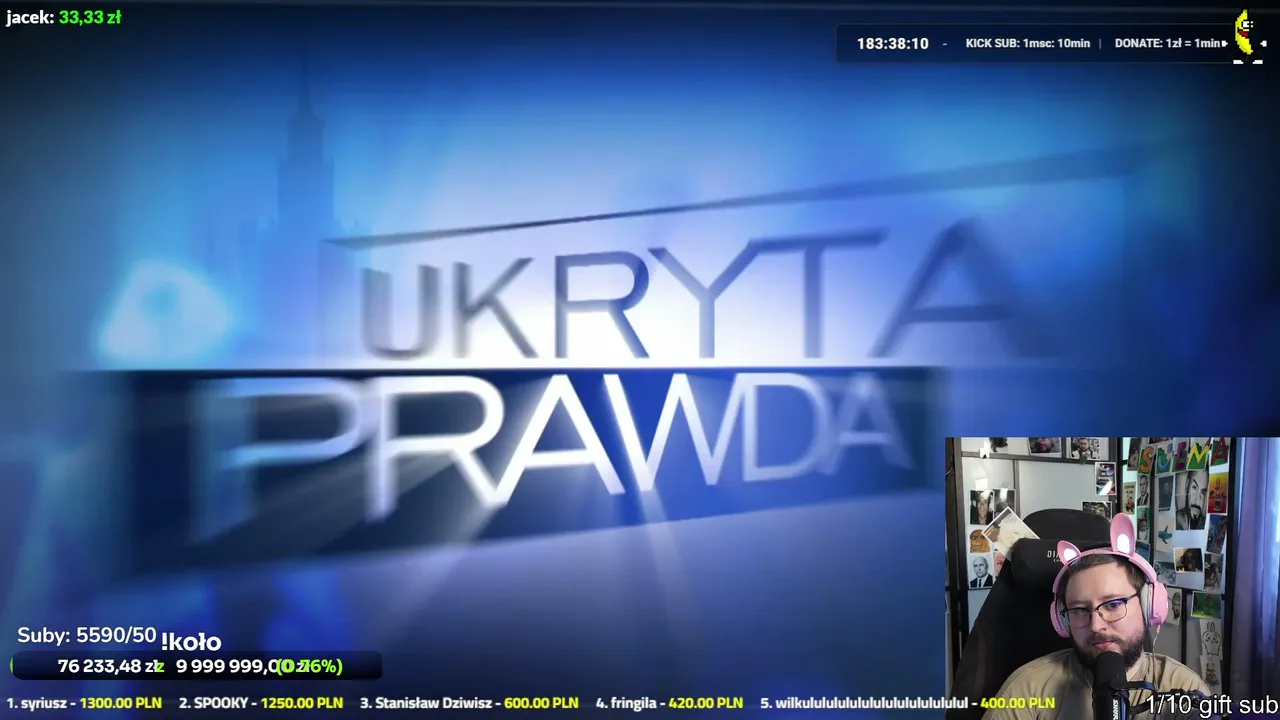Click the "3. Stanisław Dziwisz" donor entry

click(469, 703)
